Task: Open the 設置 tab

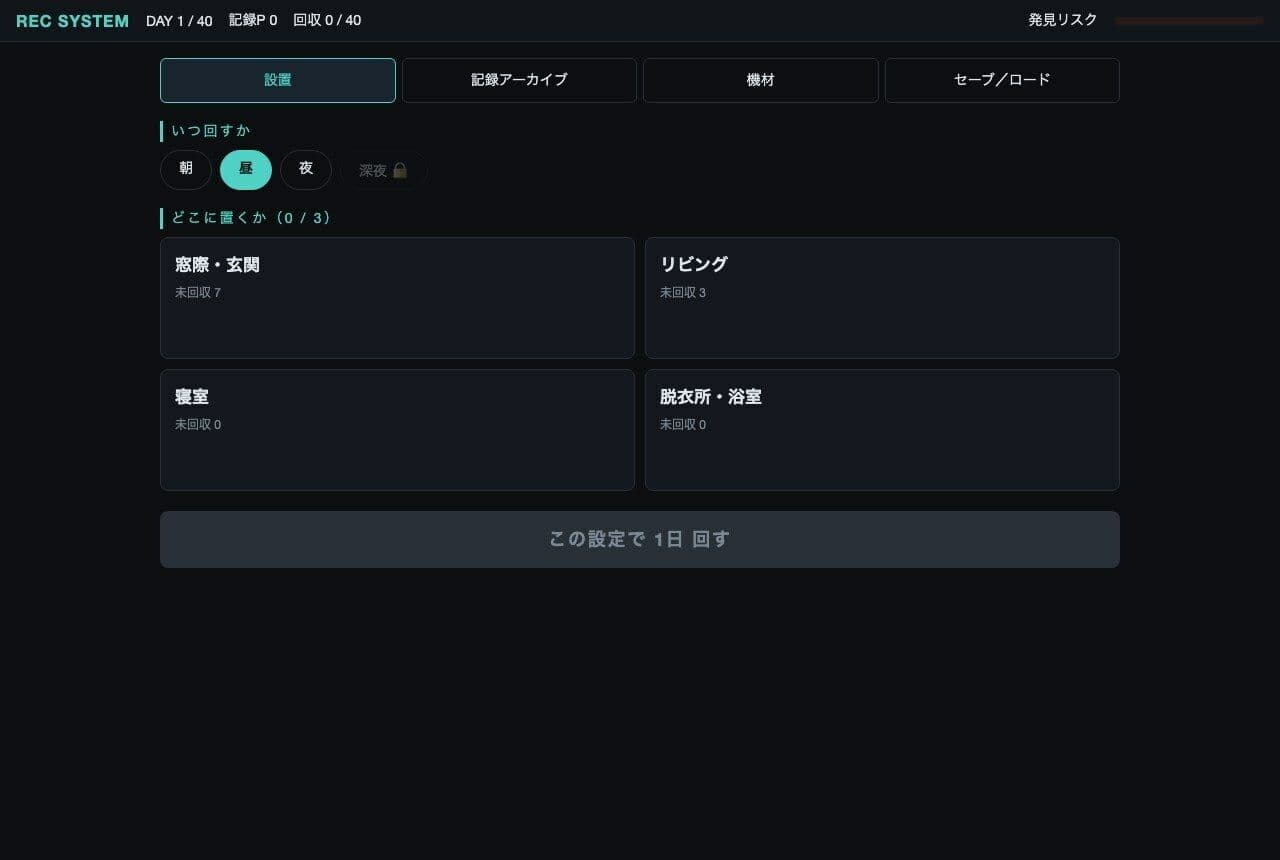Action: (278, 80)
